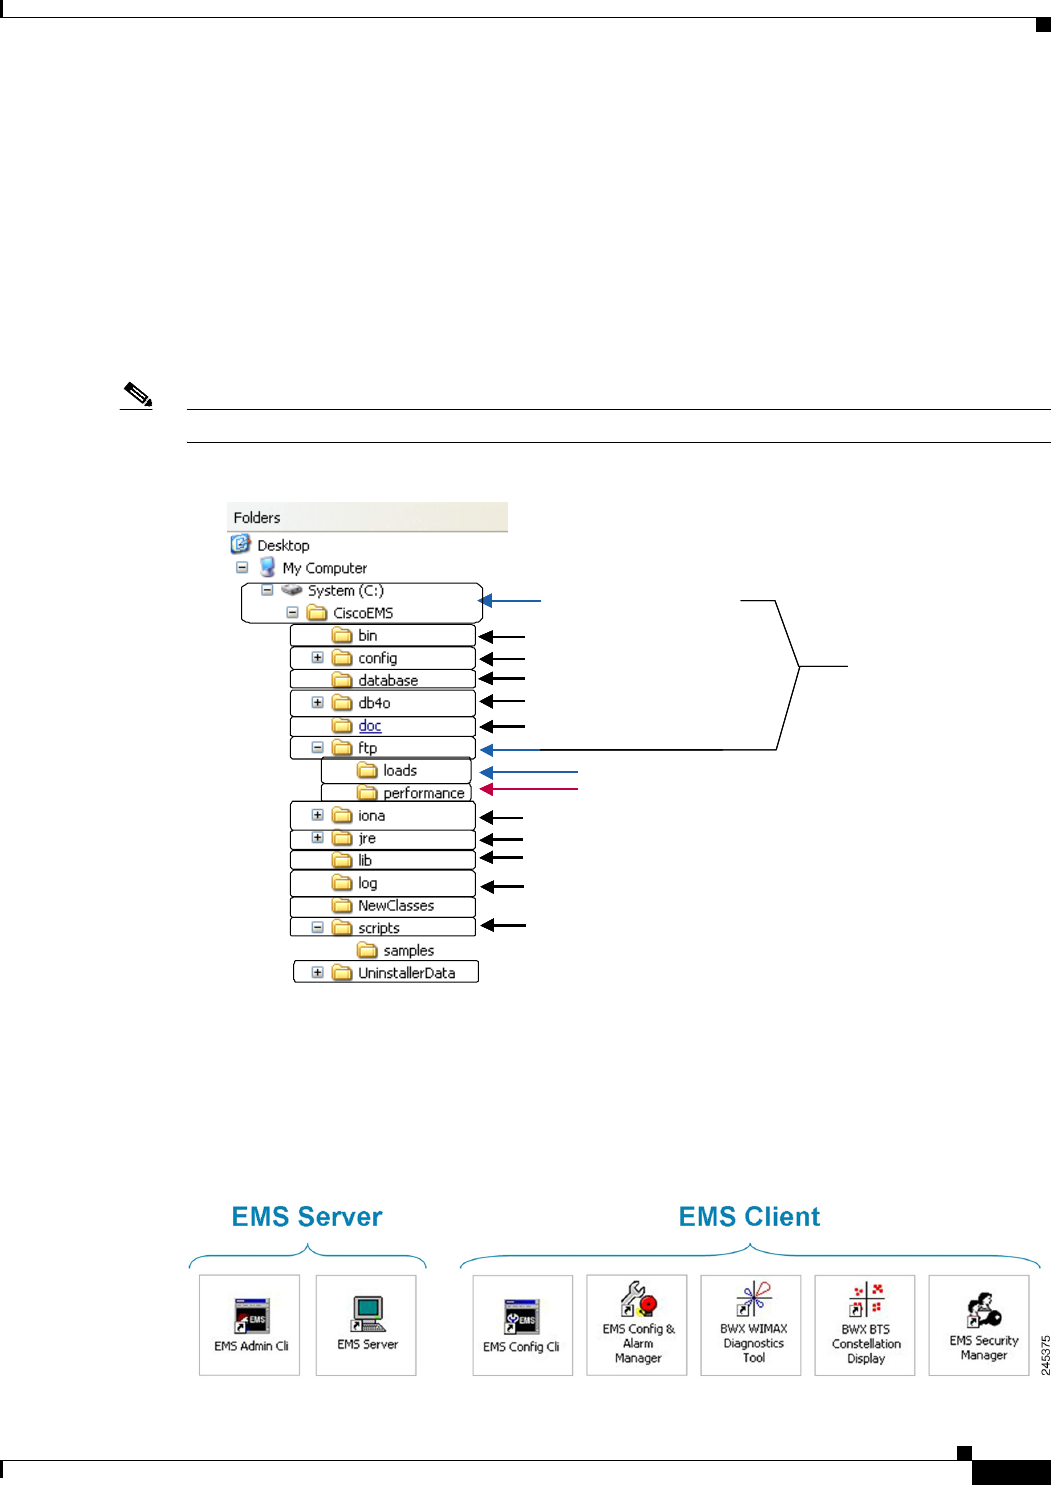Viewport: 1051px width, 1485px height.
Task: Collapse the ftp folder node
Action: click(x=317, y=747)
